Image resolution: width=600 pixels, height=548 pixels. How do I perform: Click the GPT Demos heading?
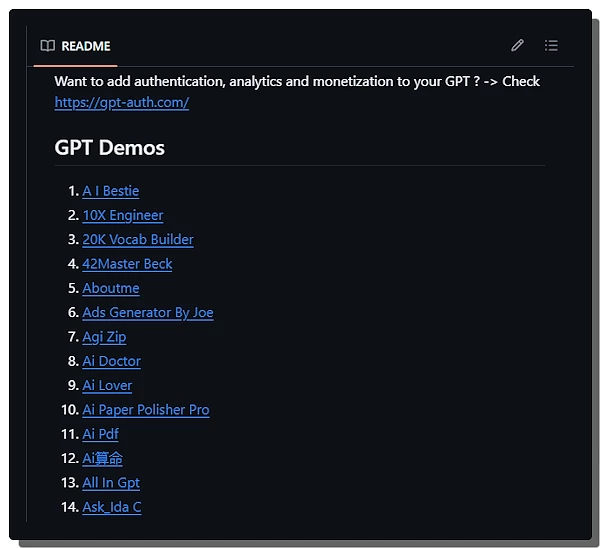(109, 148)
